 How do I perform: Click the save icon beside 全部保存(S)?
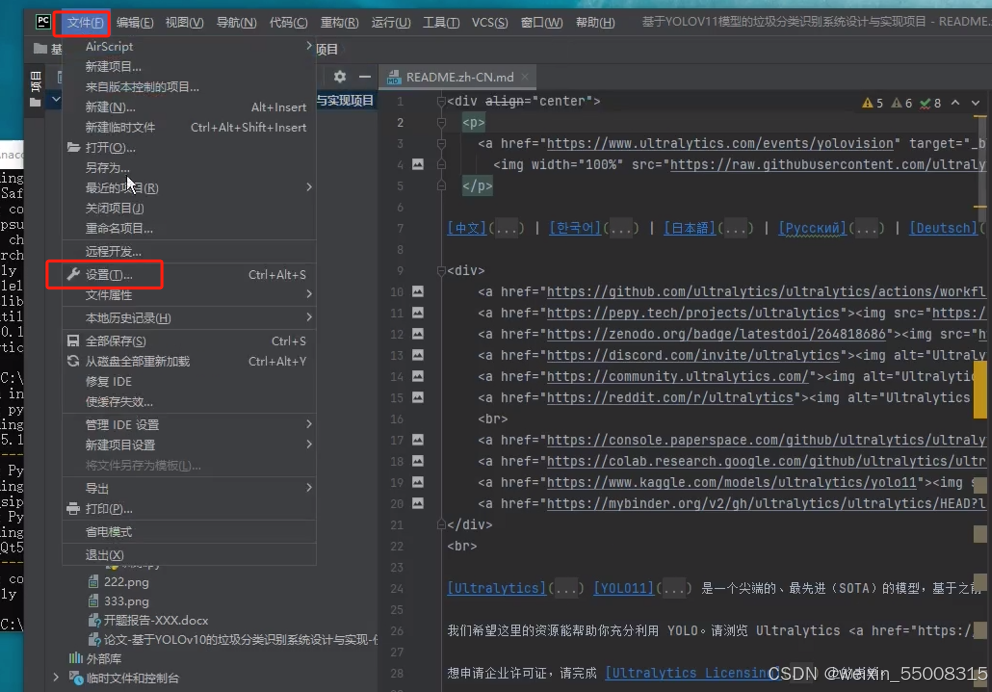click(x=73, y=341)
